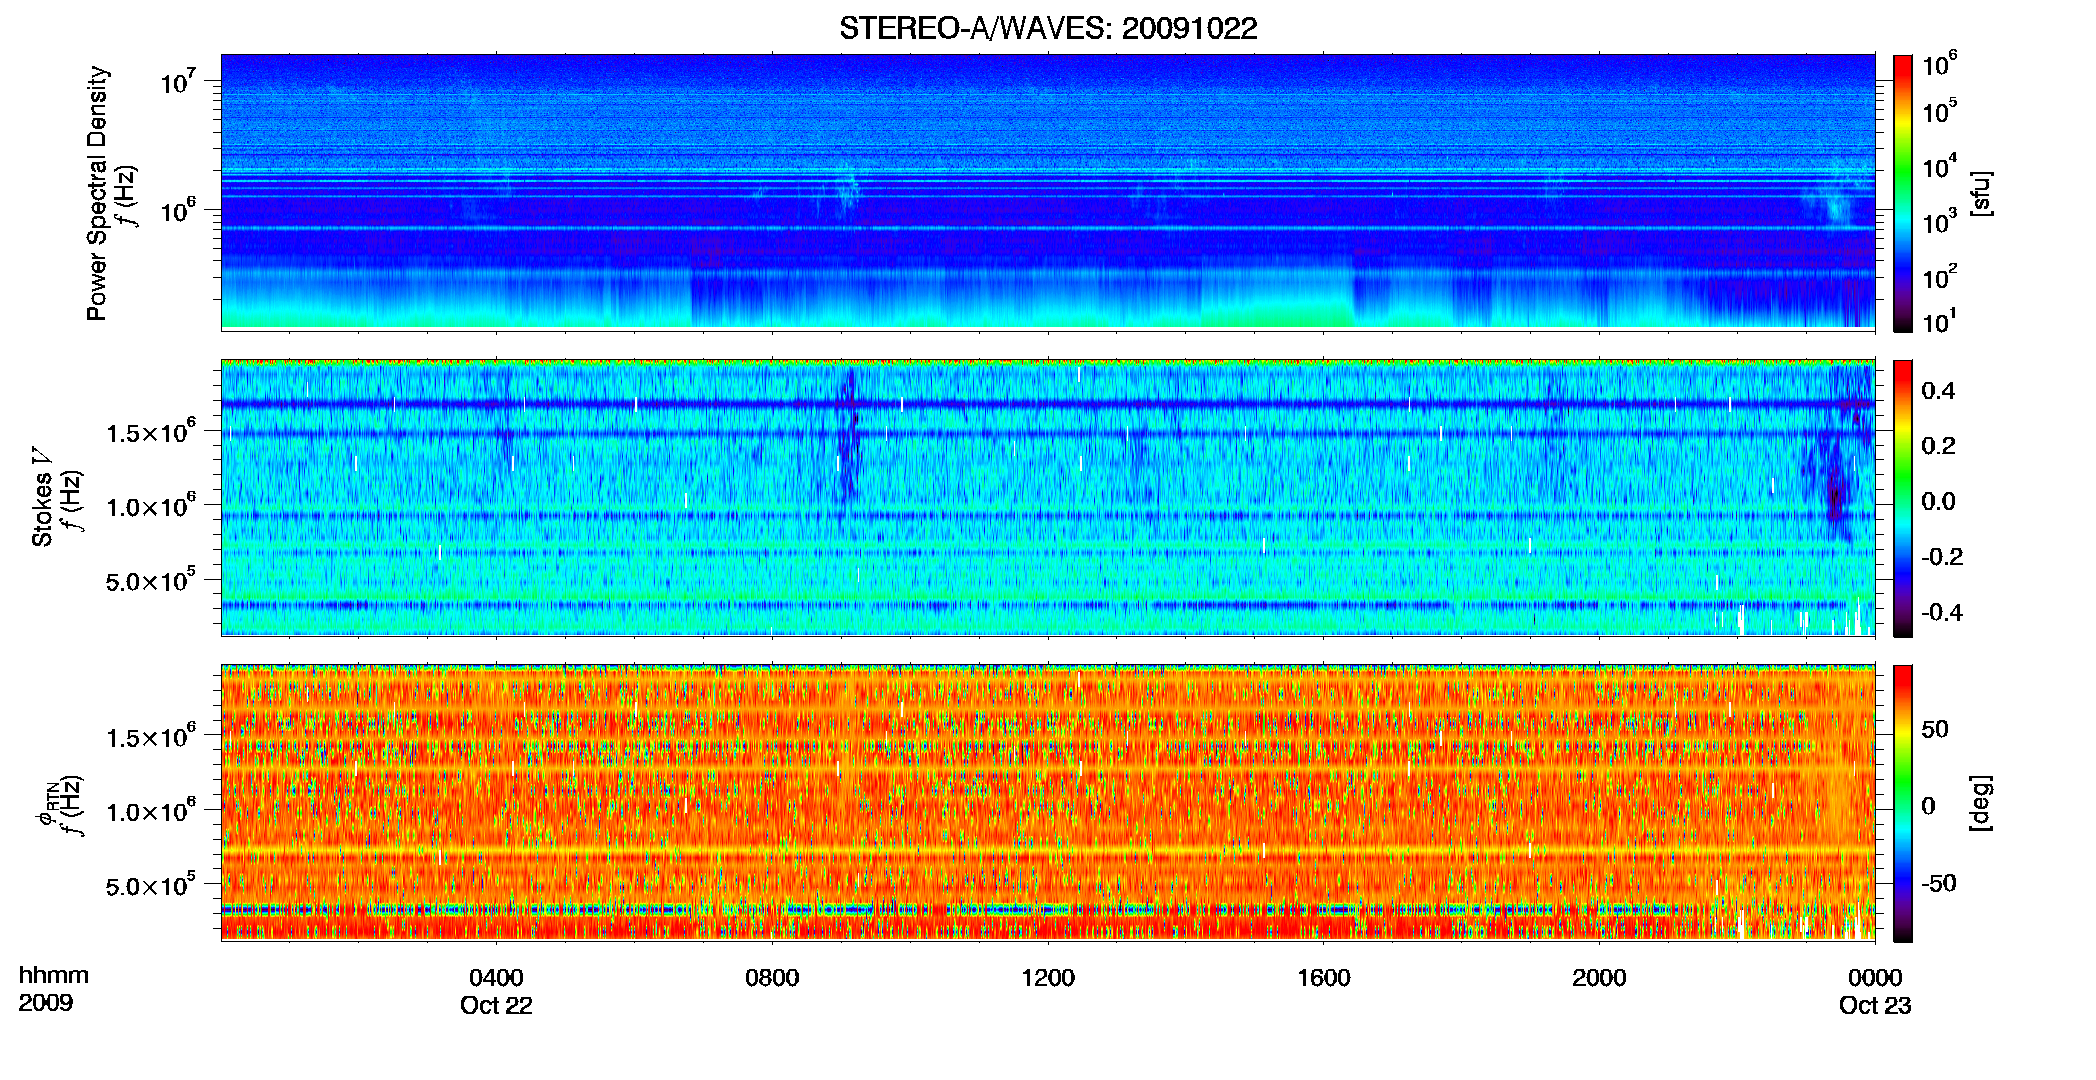
Task: Click the 0800 time axis label
Action: 772,977
